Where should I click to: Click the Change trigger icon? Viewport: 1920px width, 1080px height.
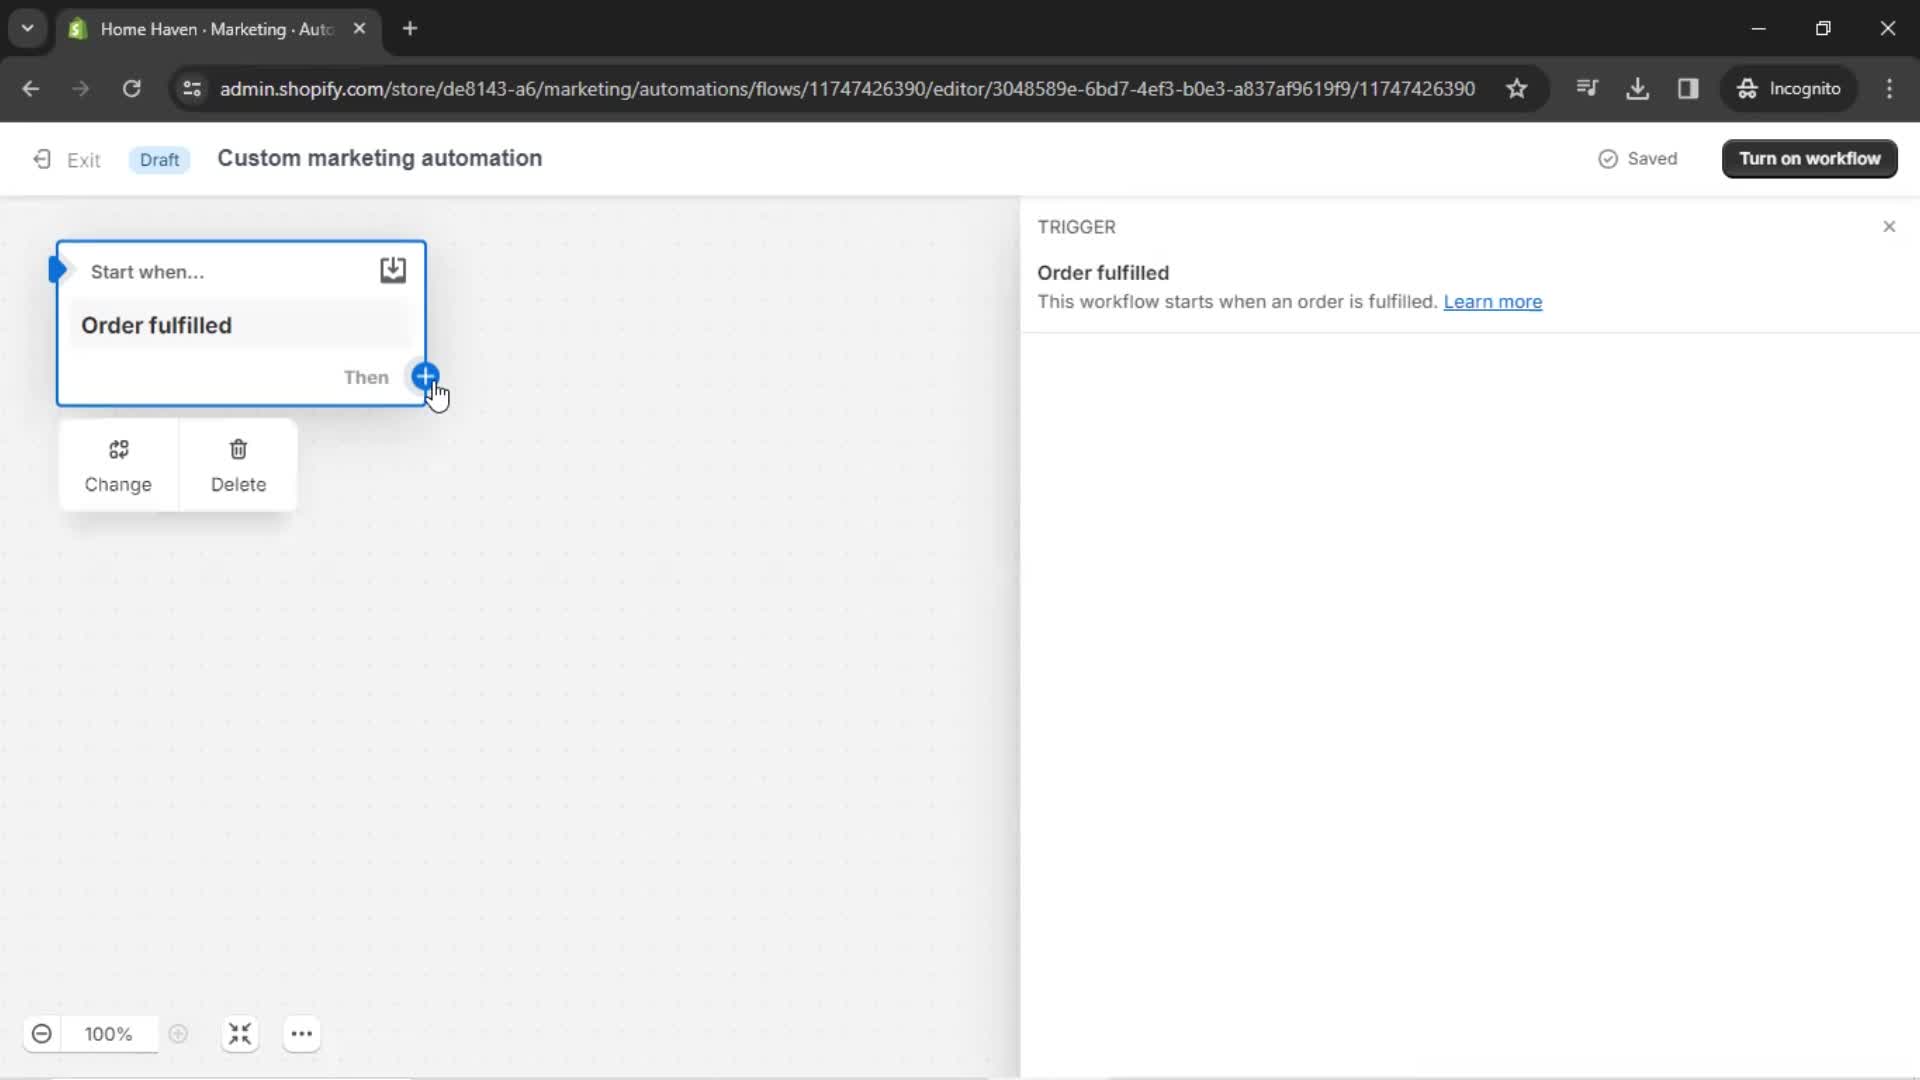tap(117, 450)
